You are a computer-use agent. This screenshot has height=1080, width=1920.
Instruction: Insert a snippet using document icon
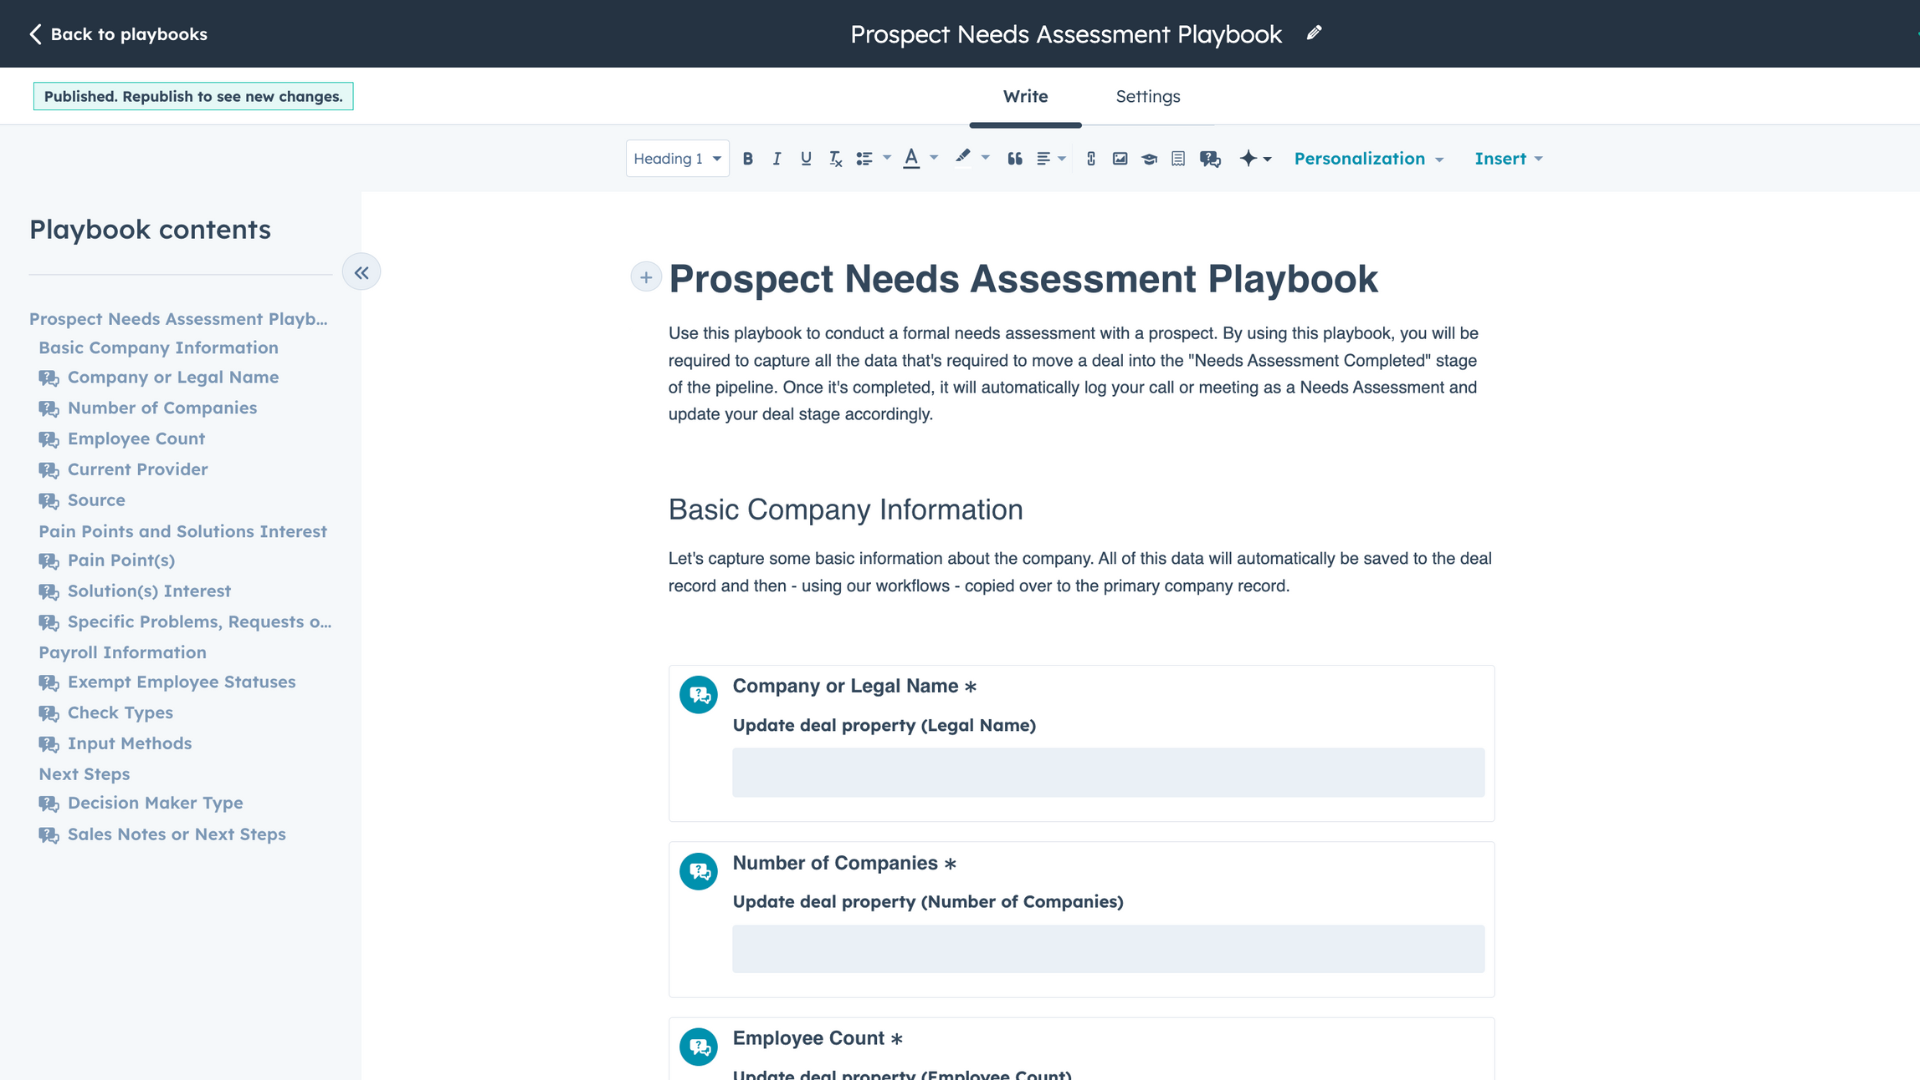coord(1178,159)
